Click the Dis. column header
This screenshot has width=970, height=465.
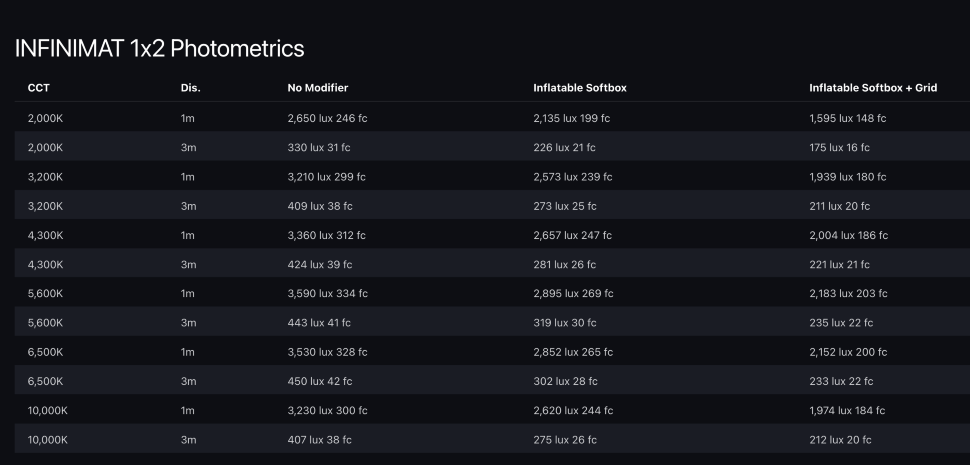(x=190, y=88)
